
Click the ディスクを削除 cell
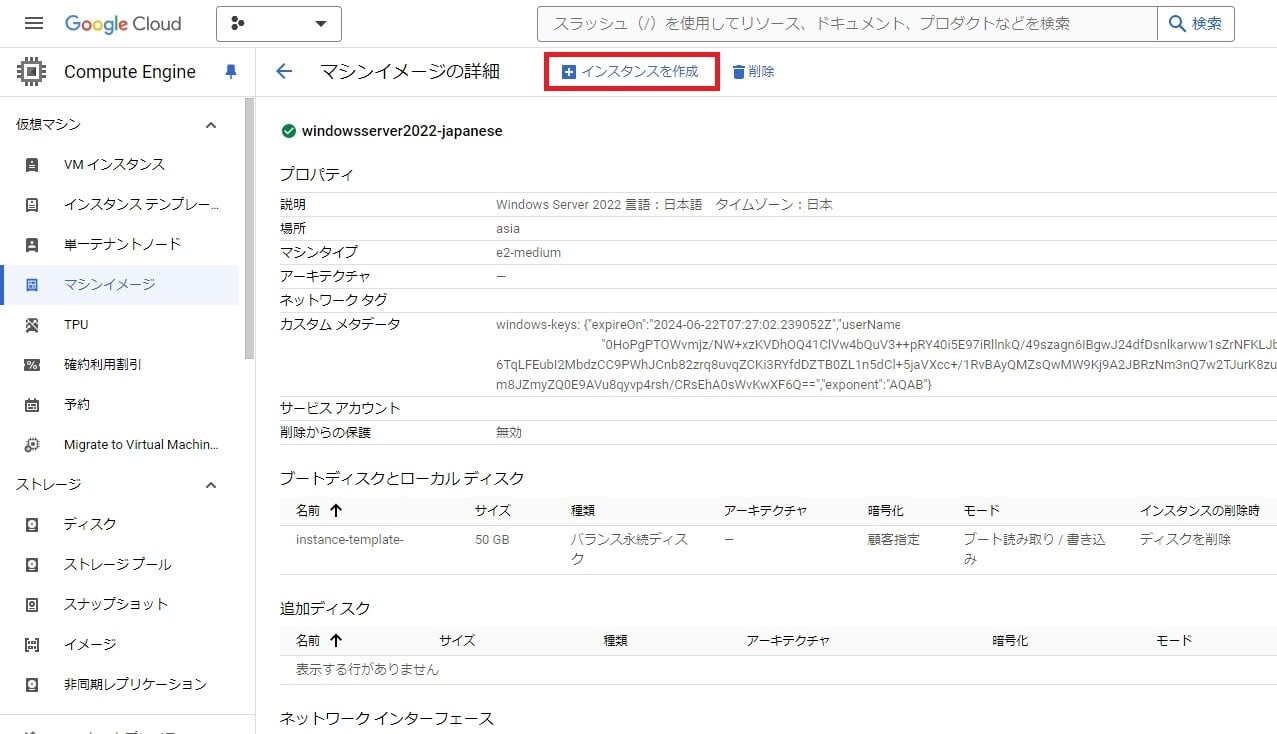[x=1185, y=539]
